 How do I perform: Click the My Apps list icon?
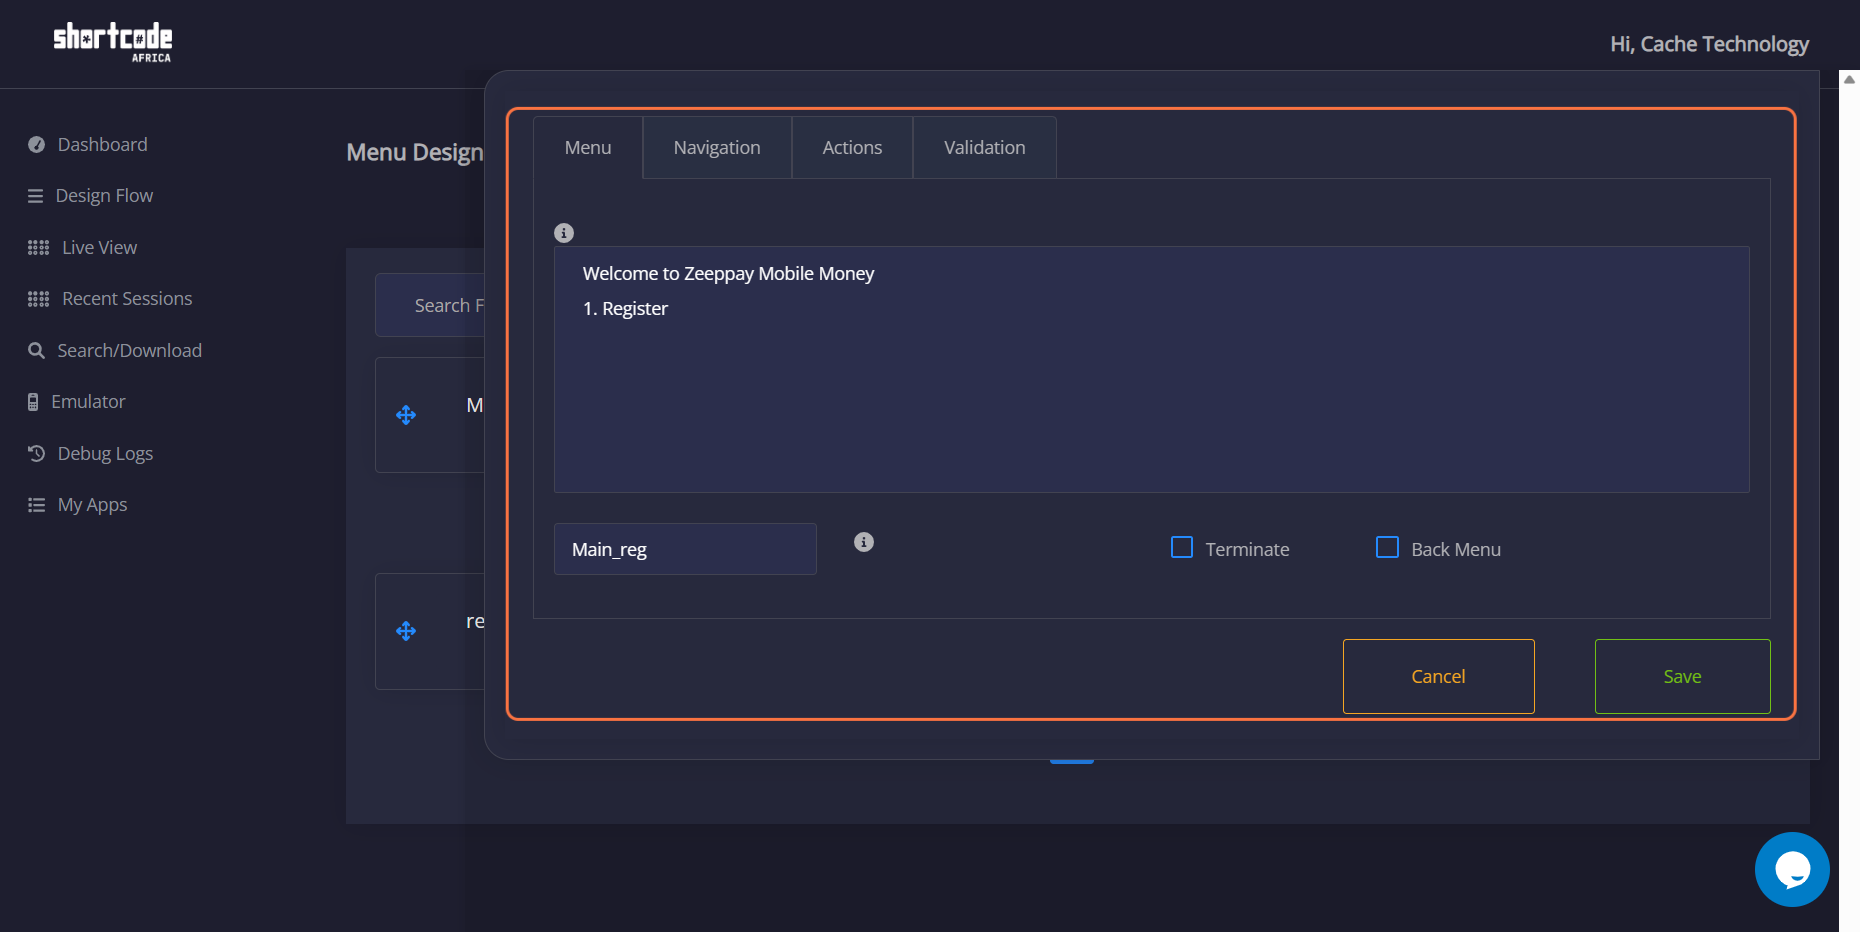[x=37, y=505]
